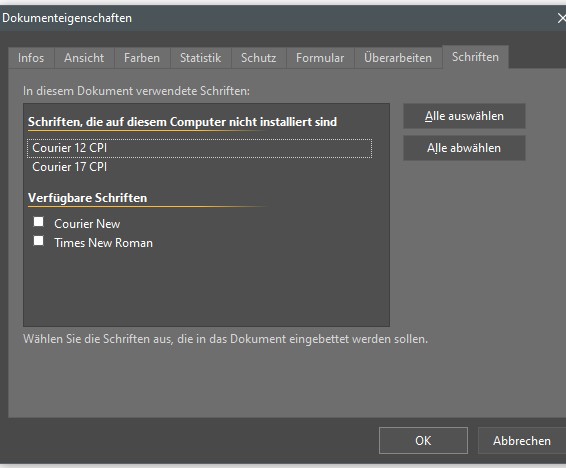Screen dimensions: 566x468
Task: Tick the Times New Roman checkbox
Action: point(39,241)
